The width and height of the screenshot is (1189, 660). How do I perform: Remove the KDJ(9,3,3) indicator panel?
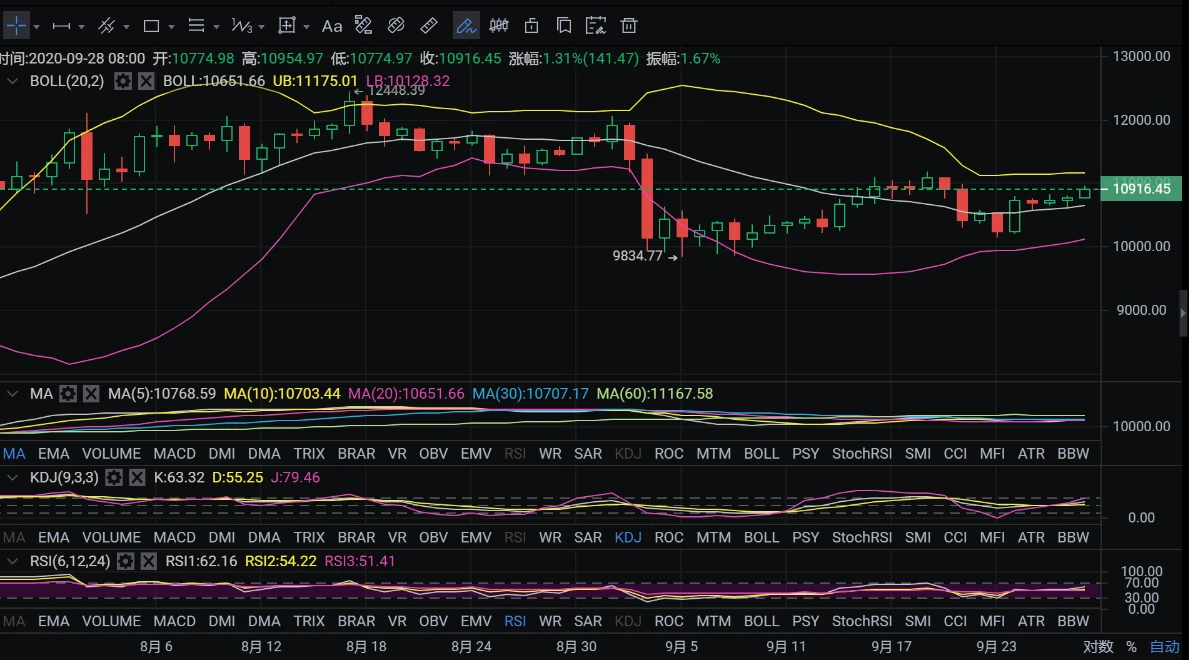(x=136, y=477)
